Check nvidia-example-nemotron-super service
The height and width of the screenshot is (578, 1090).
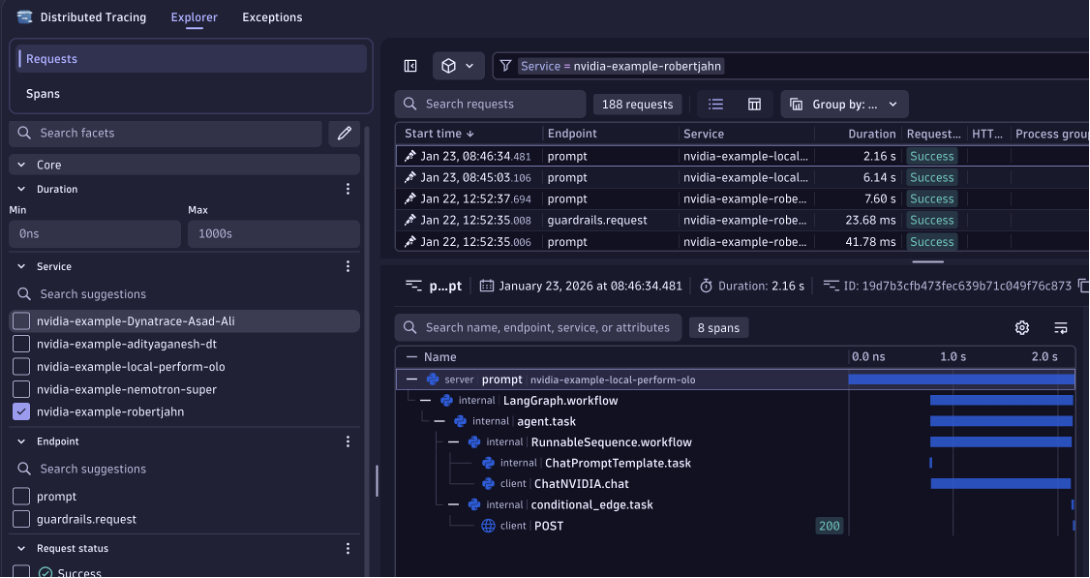pyautogui.click(x=21, y=390)
